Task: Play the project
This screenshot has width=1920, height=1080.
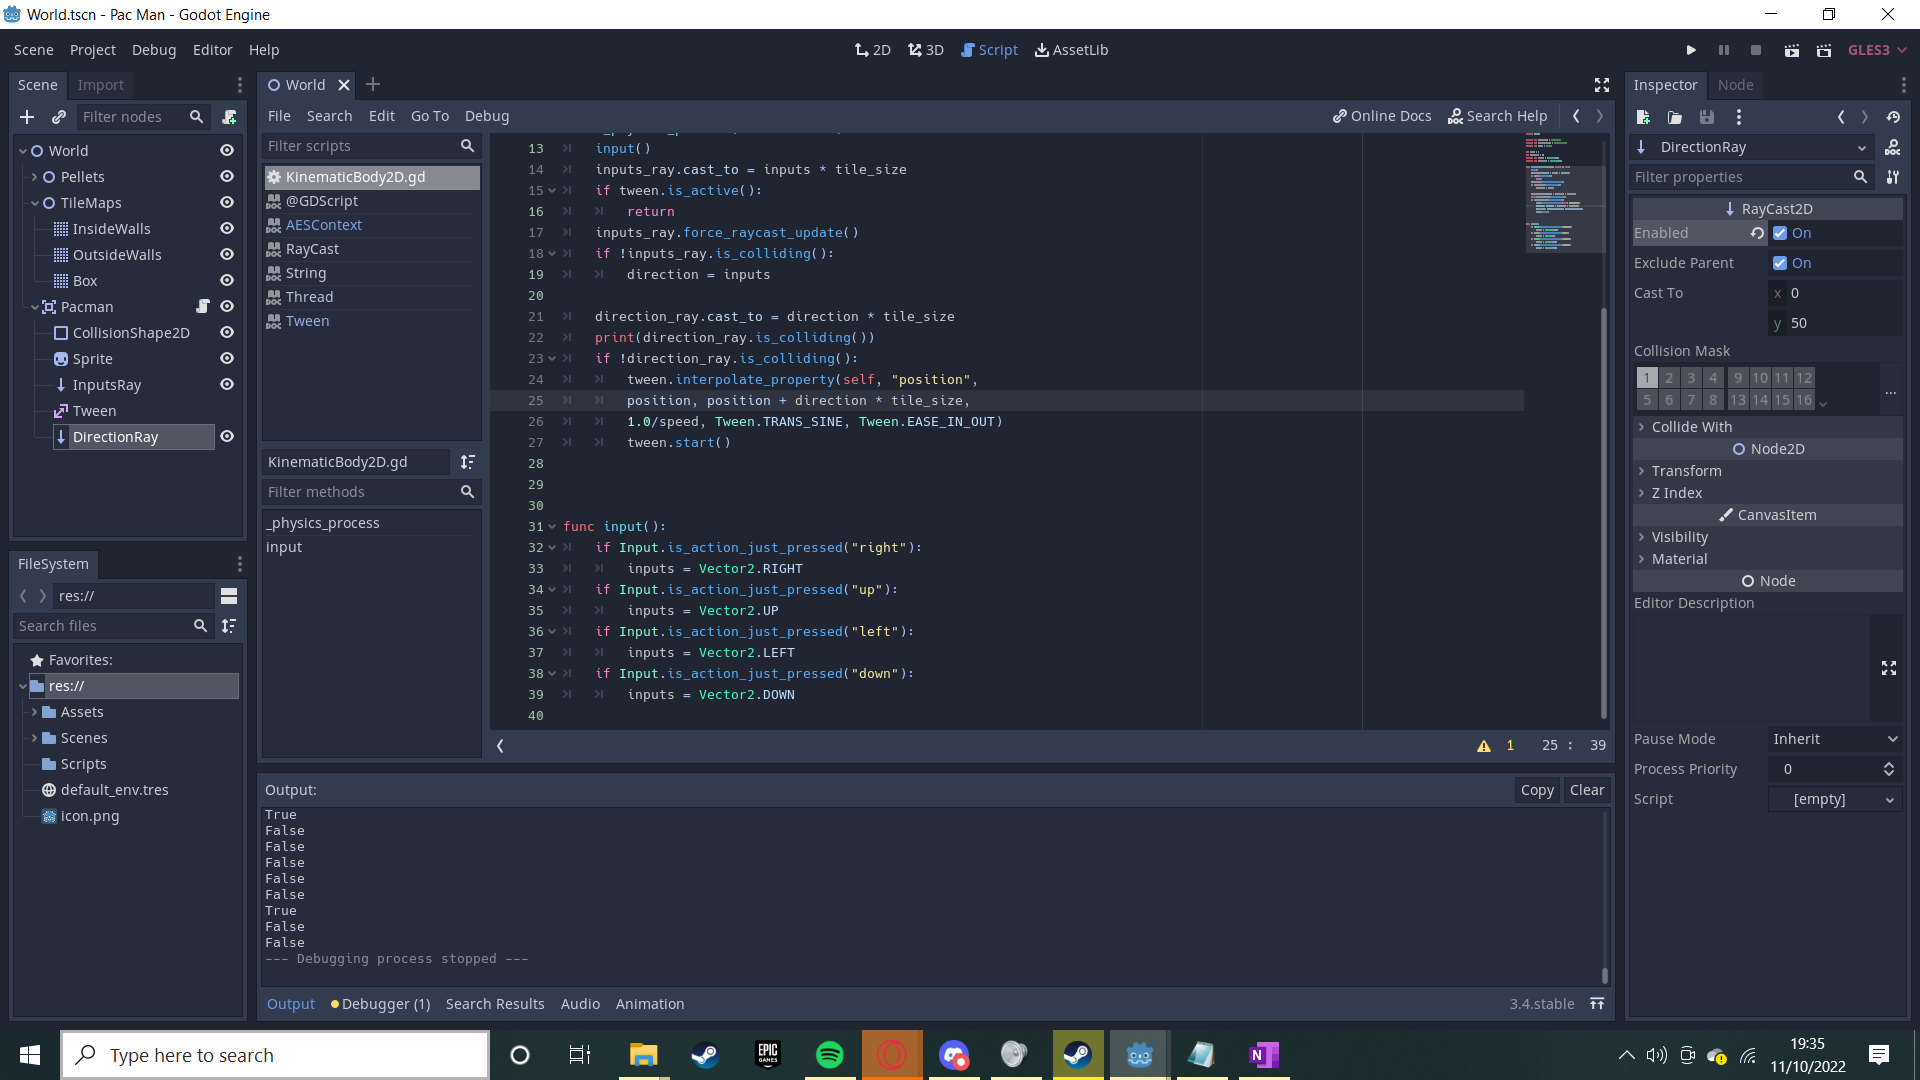Action: [x=1691, y=50]
